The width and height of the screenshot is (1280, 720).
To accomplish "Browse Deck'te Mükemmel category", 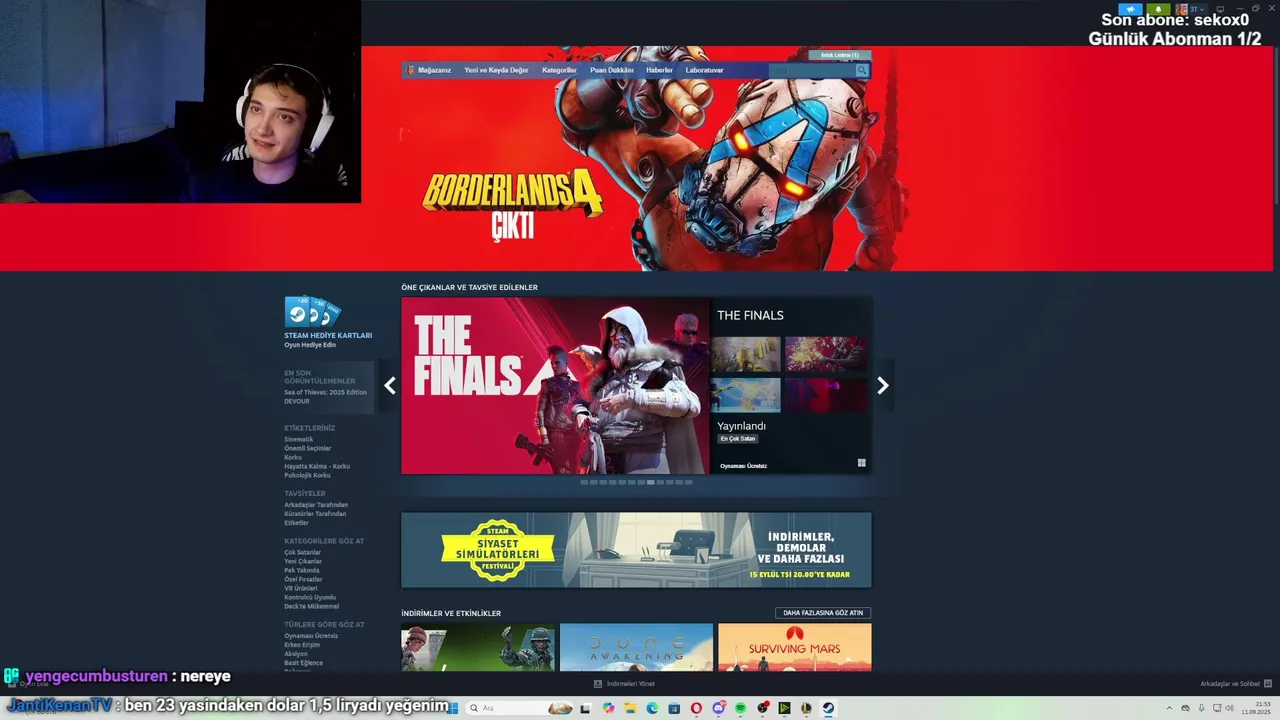I will (312, 606).
